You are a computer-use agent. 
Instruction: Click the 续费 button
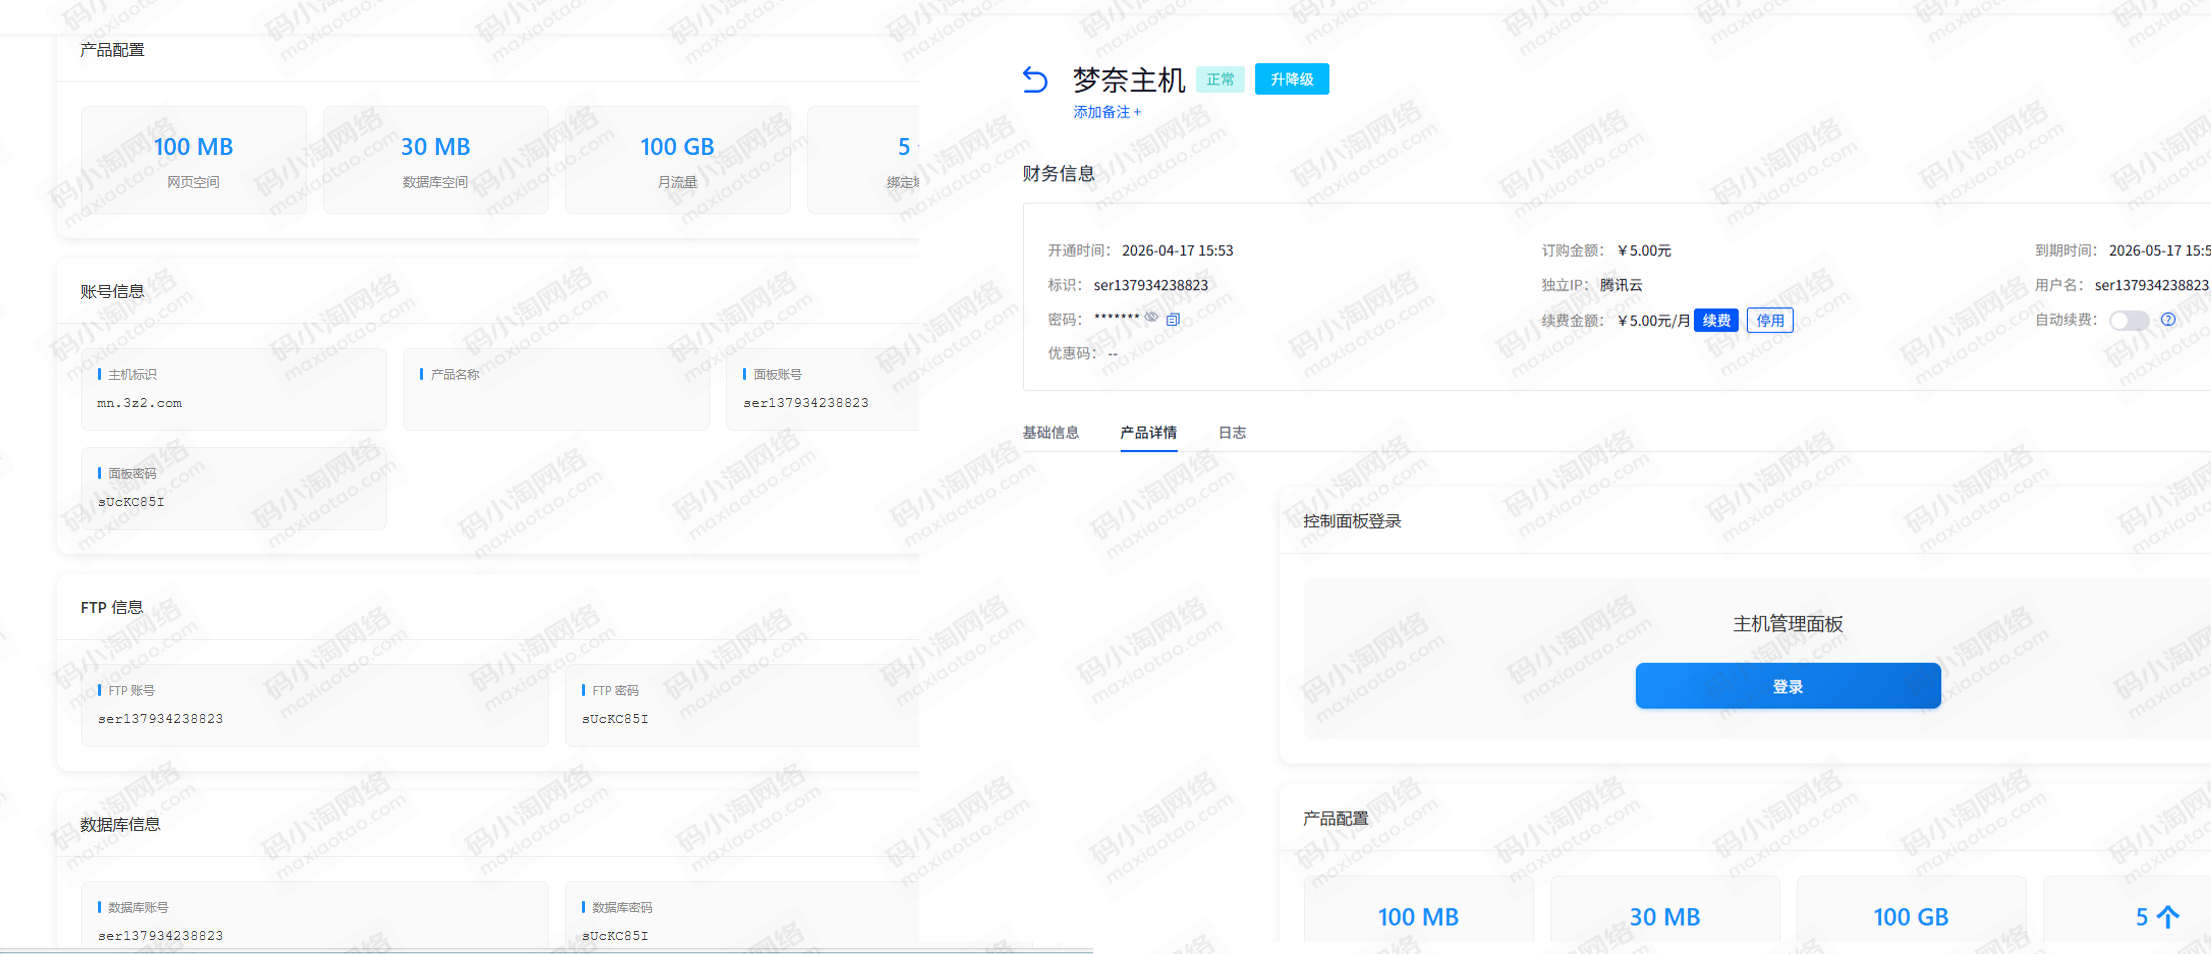coord(1715,320)
